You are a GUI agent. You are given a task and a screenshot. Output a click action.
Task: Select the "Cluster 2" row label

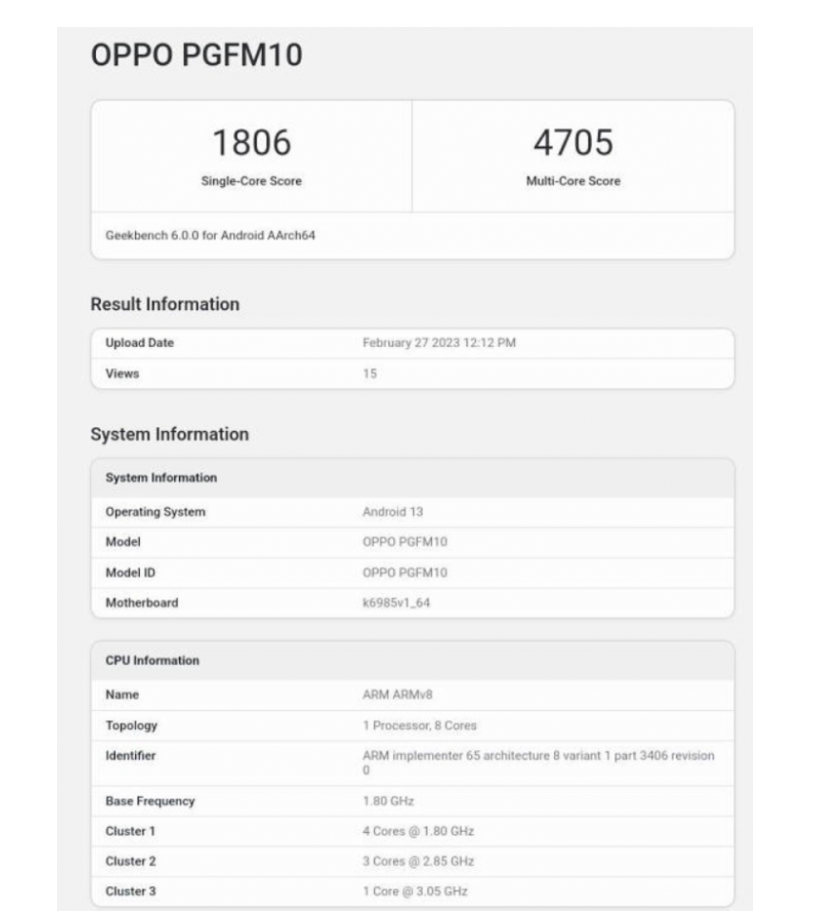[x=131, y=862]
